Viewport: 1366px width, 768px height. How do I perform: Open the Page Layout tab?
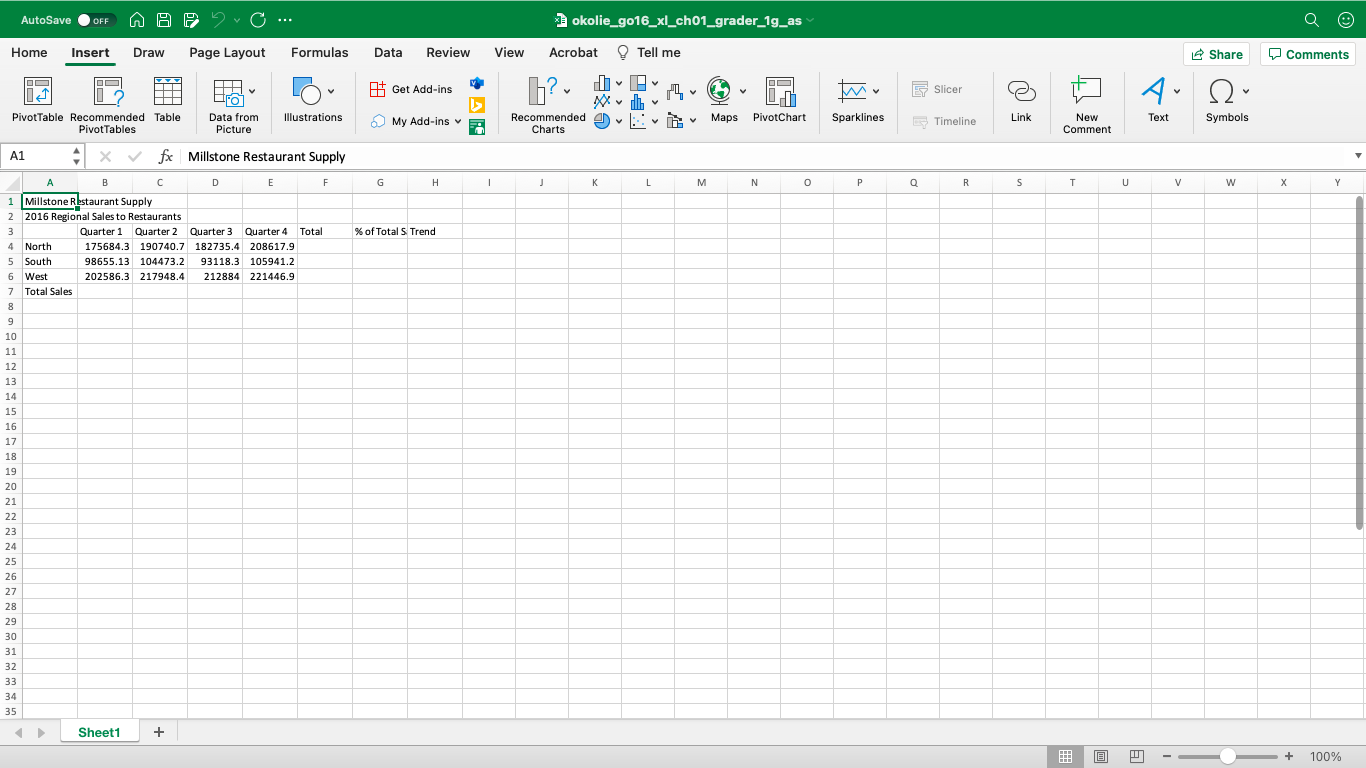click(x=228, y=53)
